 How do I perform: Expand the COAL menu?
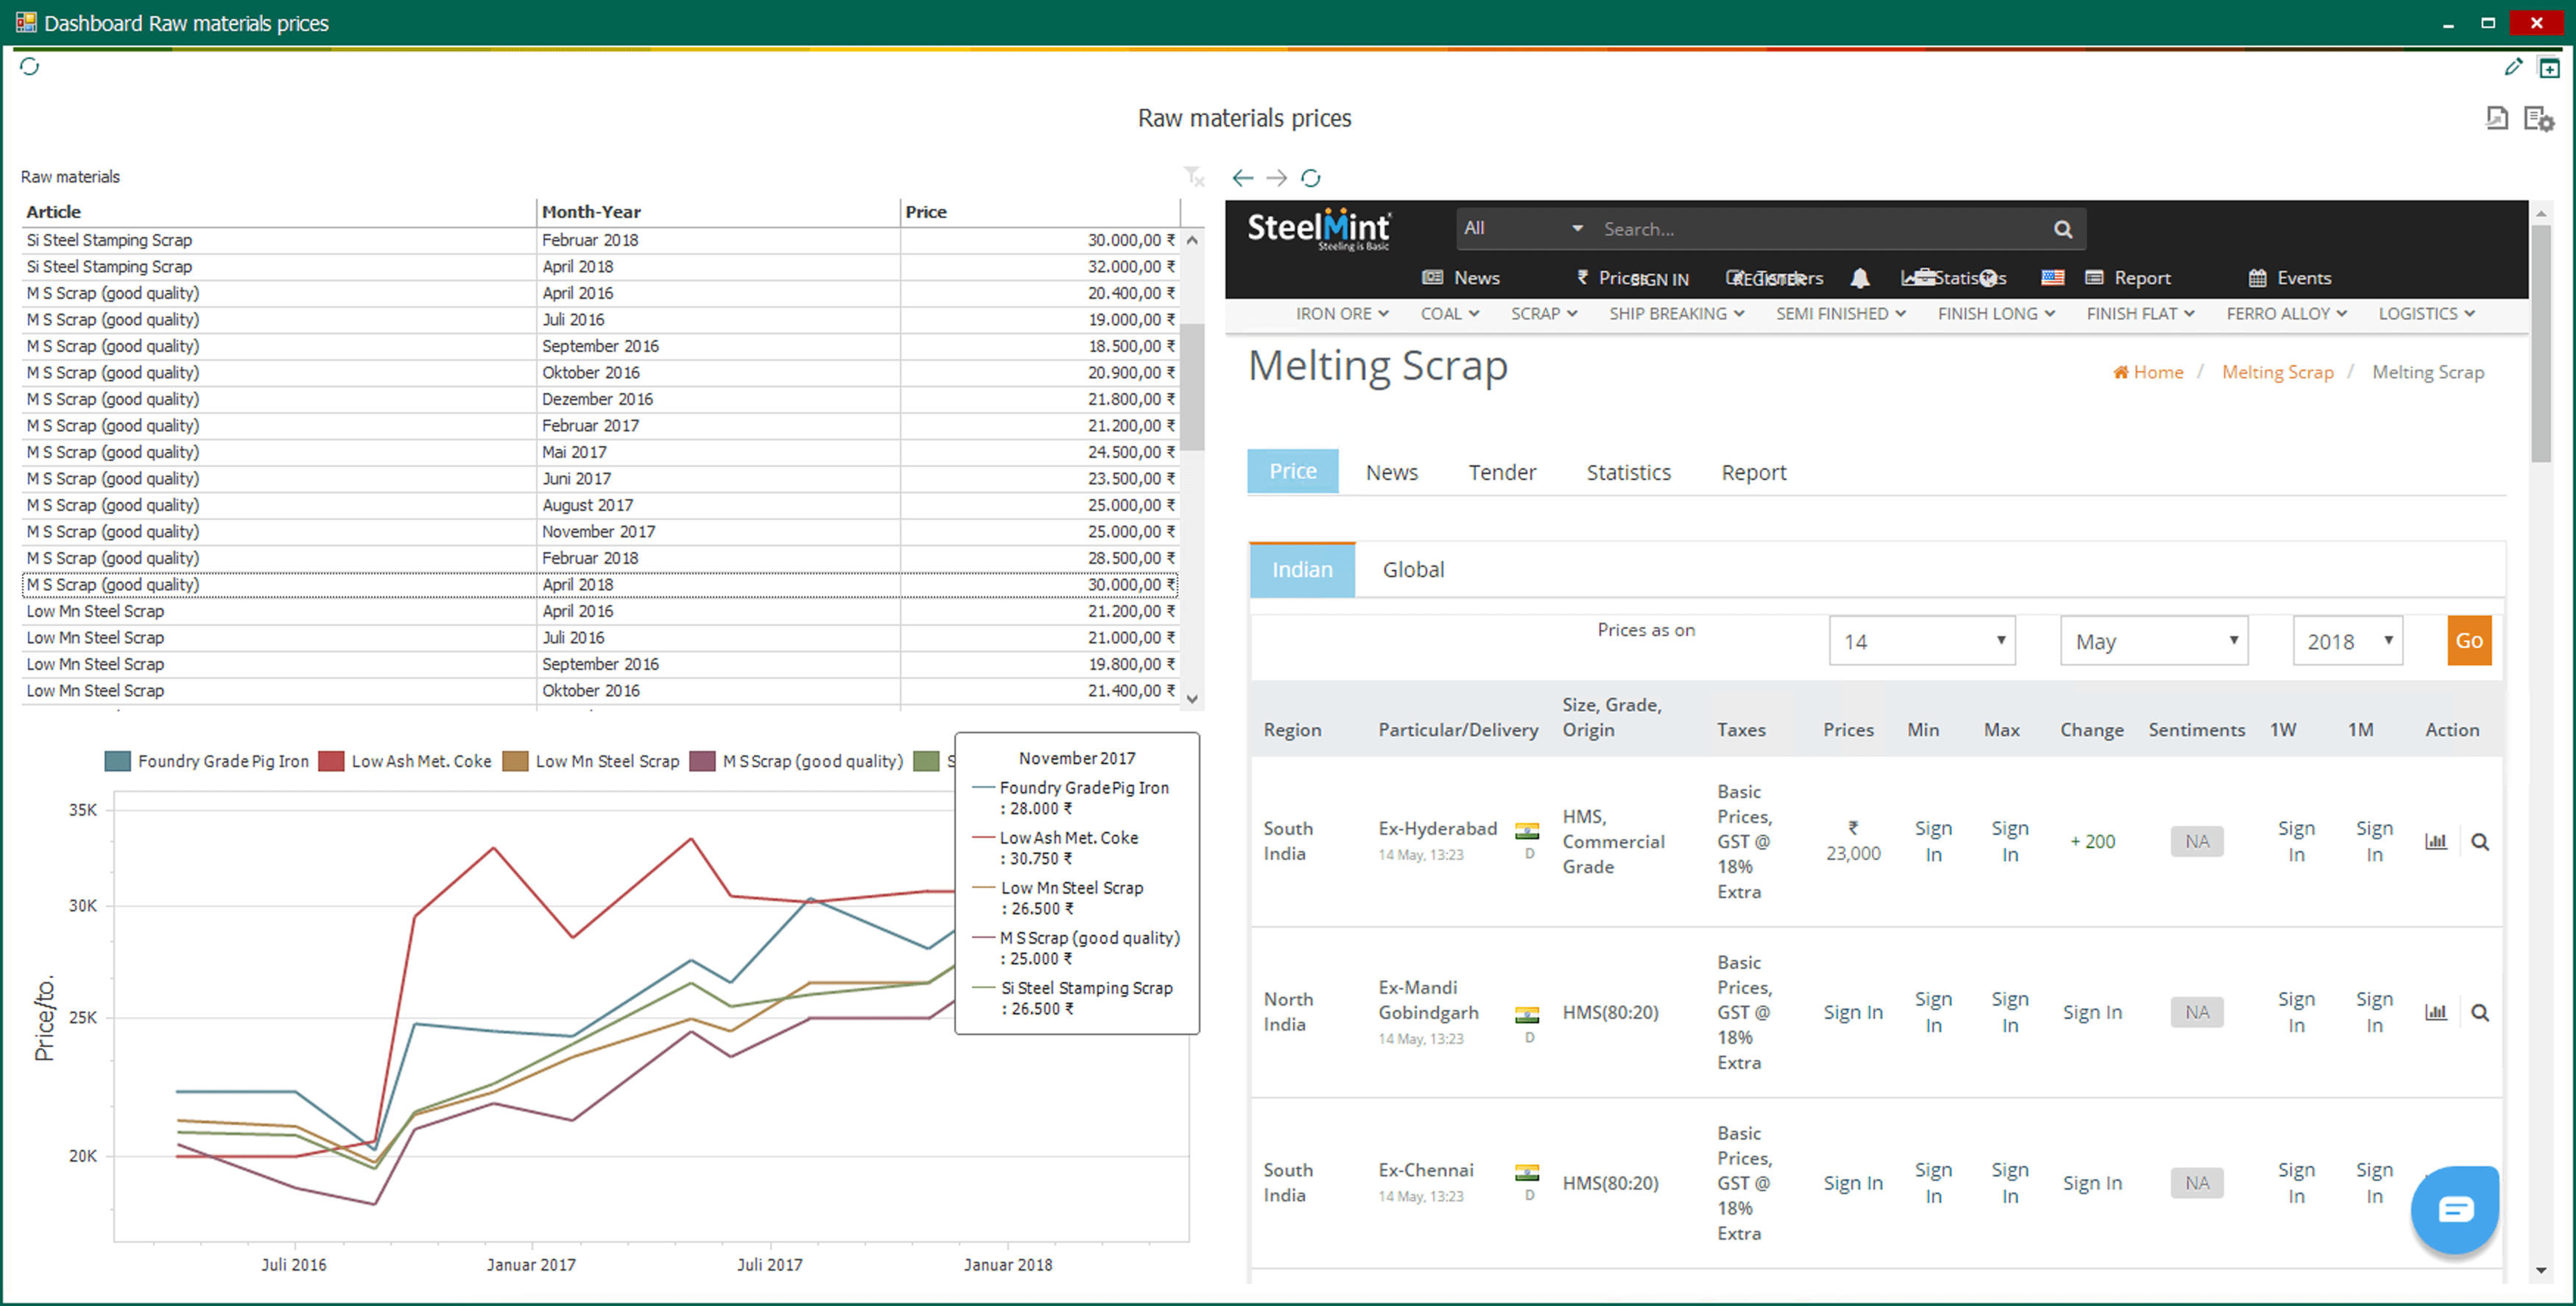[1449, 313]
